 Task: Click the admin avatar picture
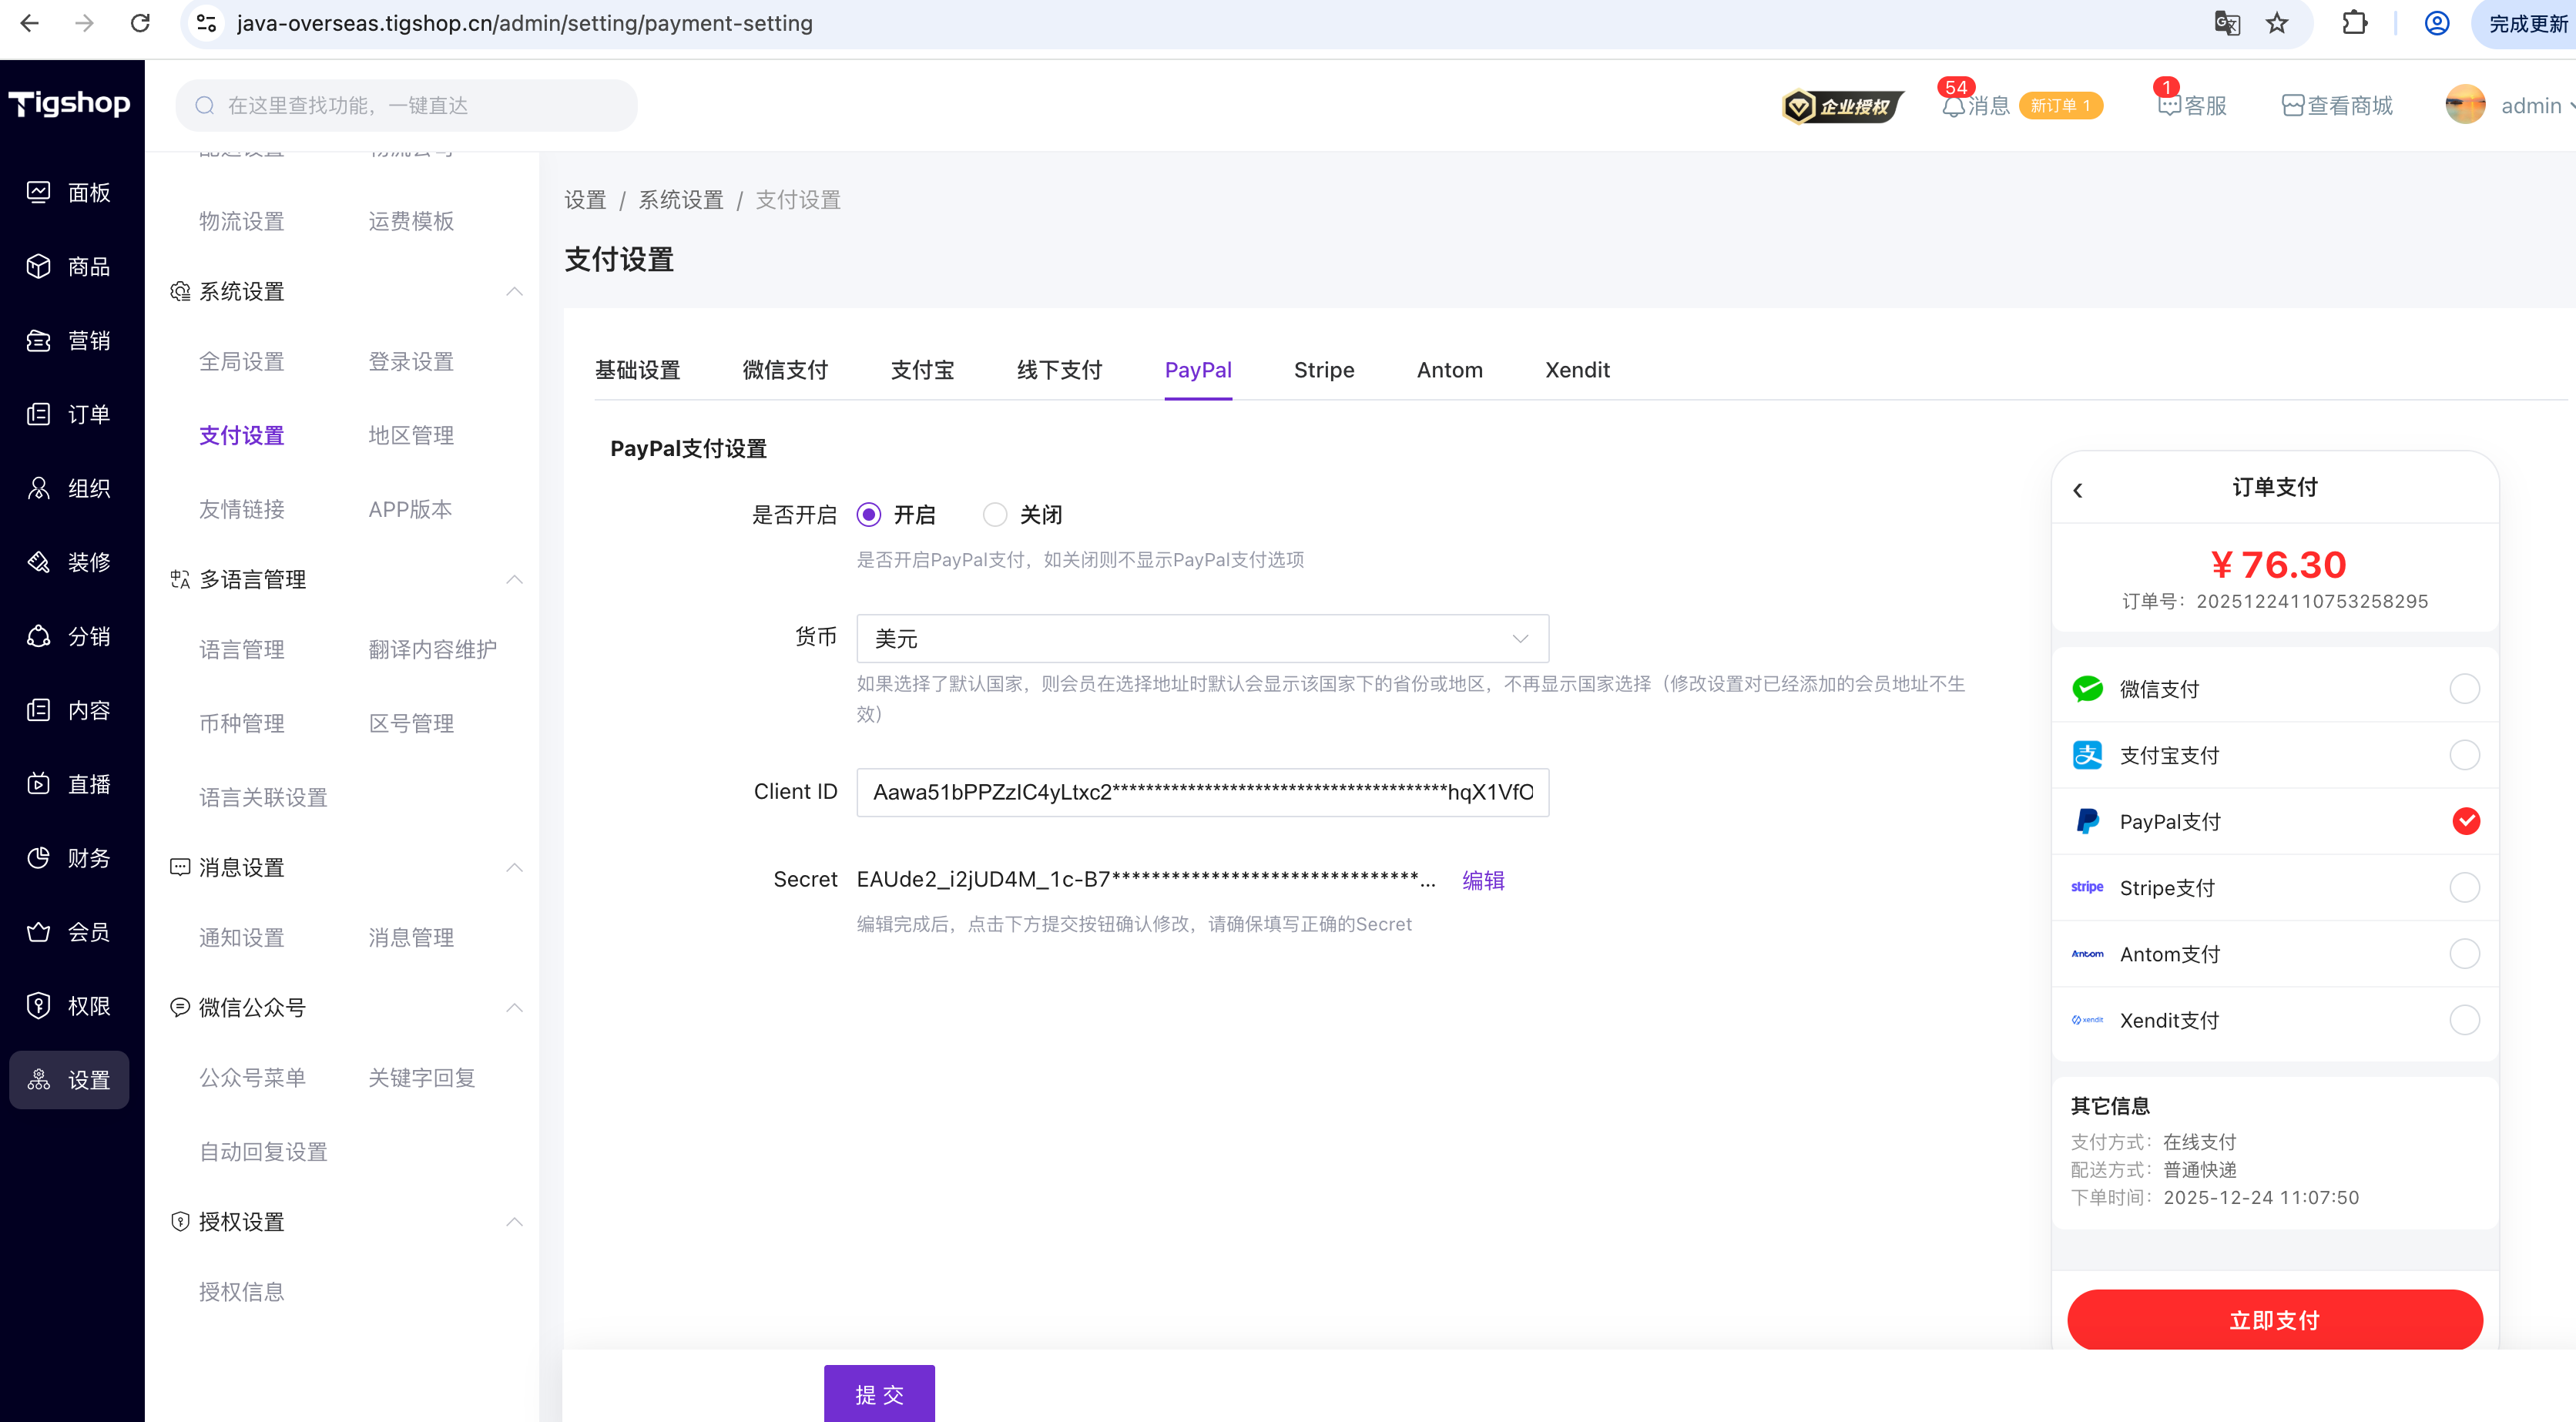pyautogui.click(x=2465, y=105)
